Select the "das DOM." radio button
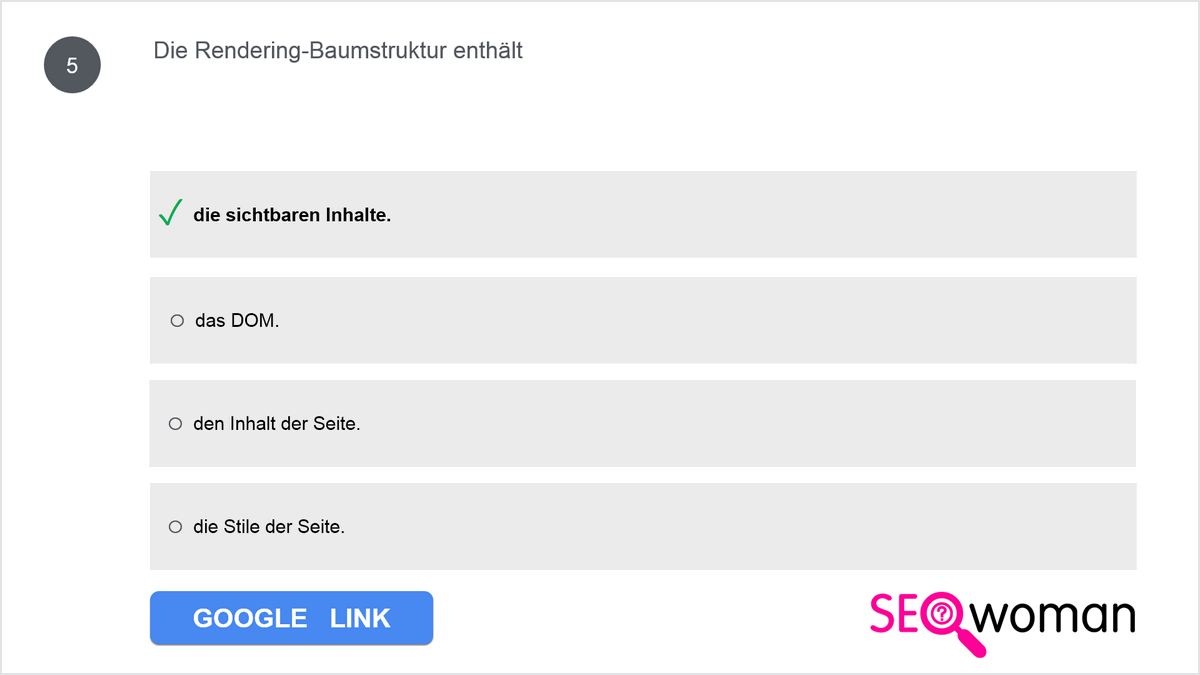The width and height of the screenshot is (1200, 675). pos(177,321)
